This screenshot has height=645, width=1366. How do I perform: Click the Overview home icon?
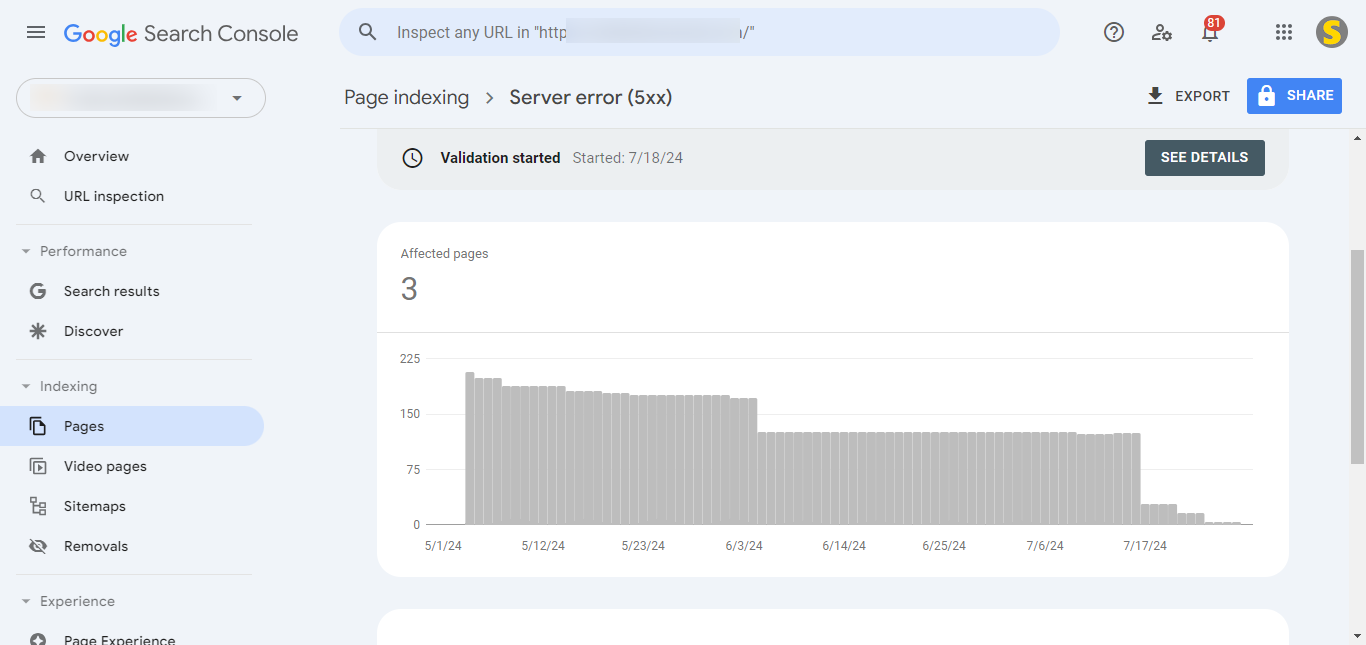click(x=38, y=156)
